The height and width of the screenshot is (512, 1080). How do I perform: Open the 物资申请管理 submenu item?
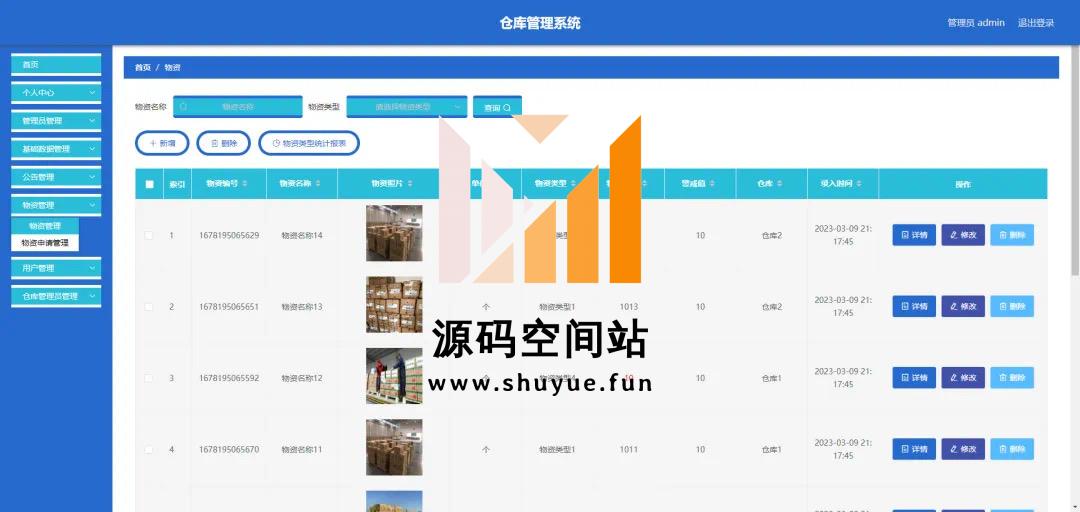(45, 243)
